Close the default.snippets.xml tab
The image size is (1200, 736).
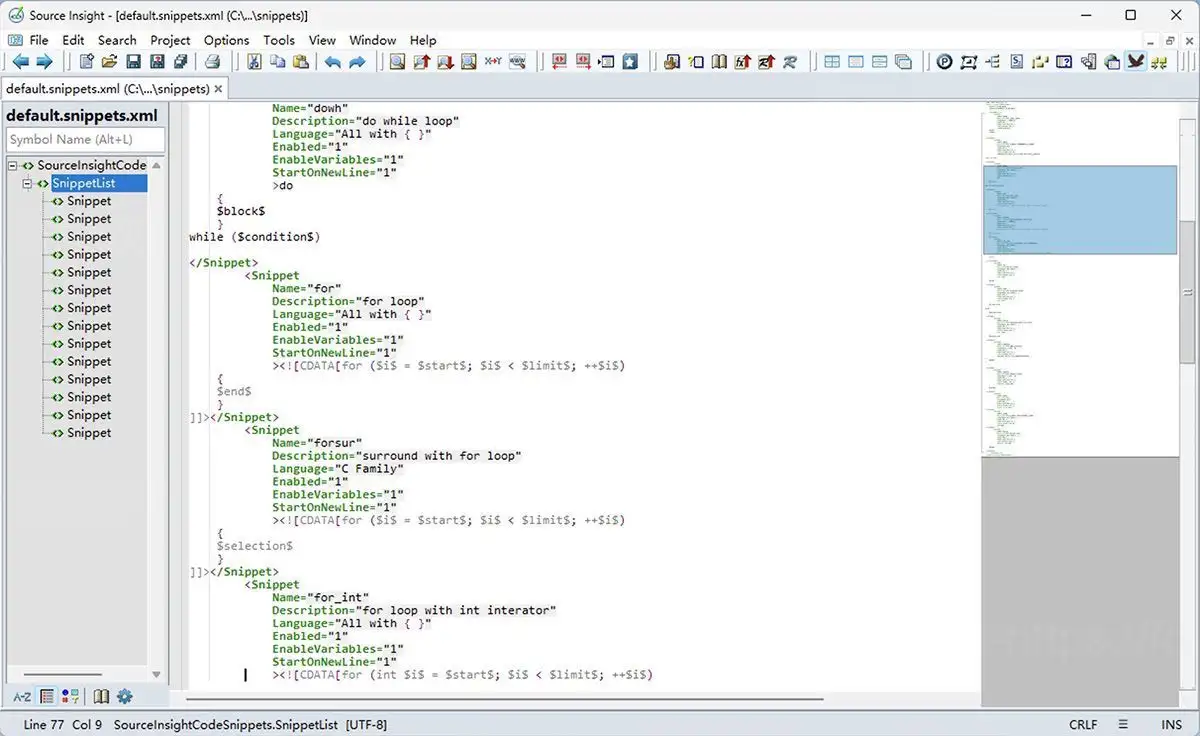(219, 89)
